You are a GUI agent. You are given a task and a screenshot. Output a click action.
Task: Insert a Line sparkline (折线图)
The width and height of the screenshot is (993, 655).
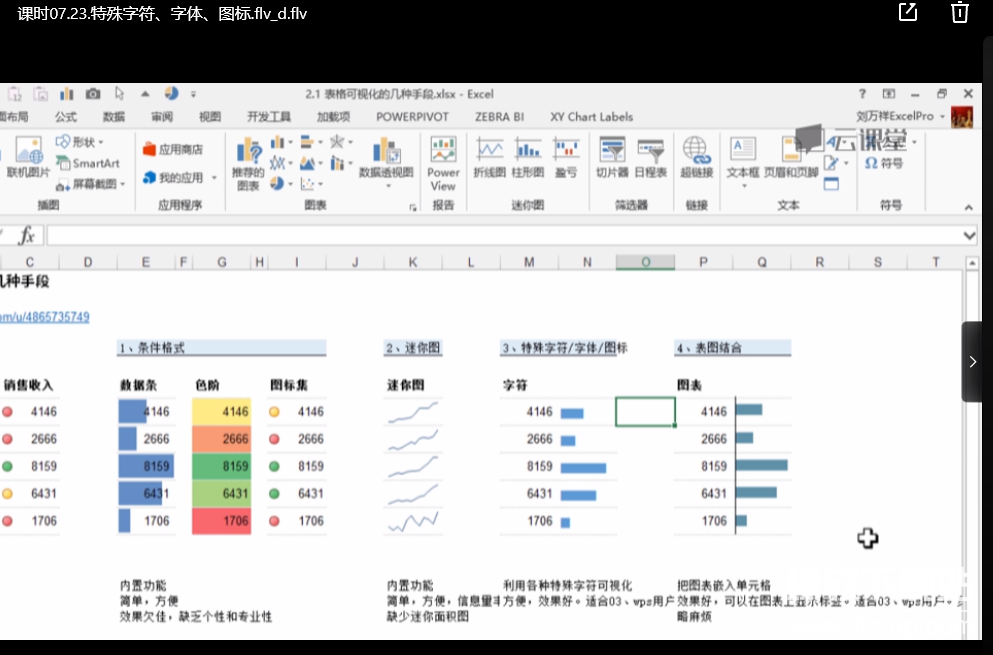(x=489, y=158)
